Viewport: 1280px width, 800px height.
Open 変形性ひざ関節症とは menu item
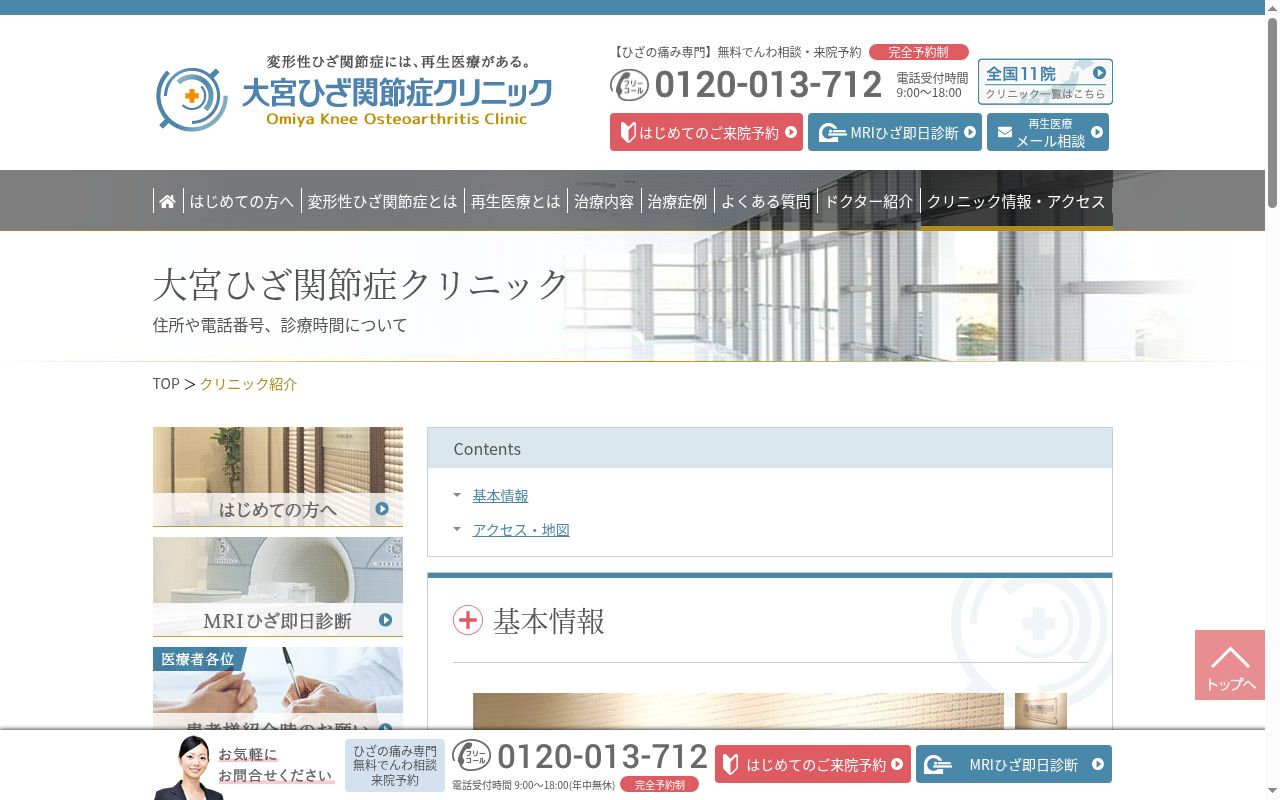382,201
